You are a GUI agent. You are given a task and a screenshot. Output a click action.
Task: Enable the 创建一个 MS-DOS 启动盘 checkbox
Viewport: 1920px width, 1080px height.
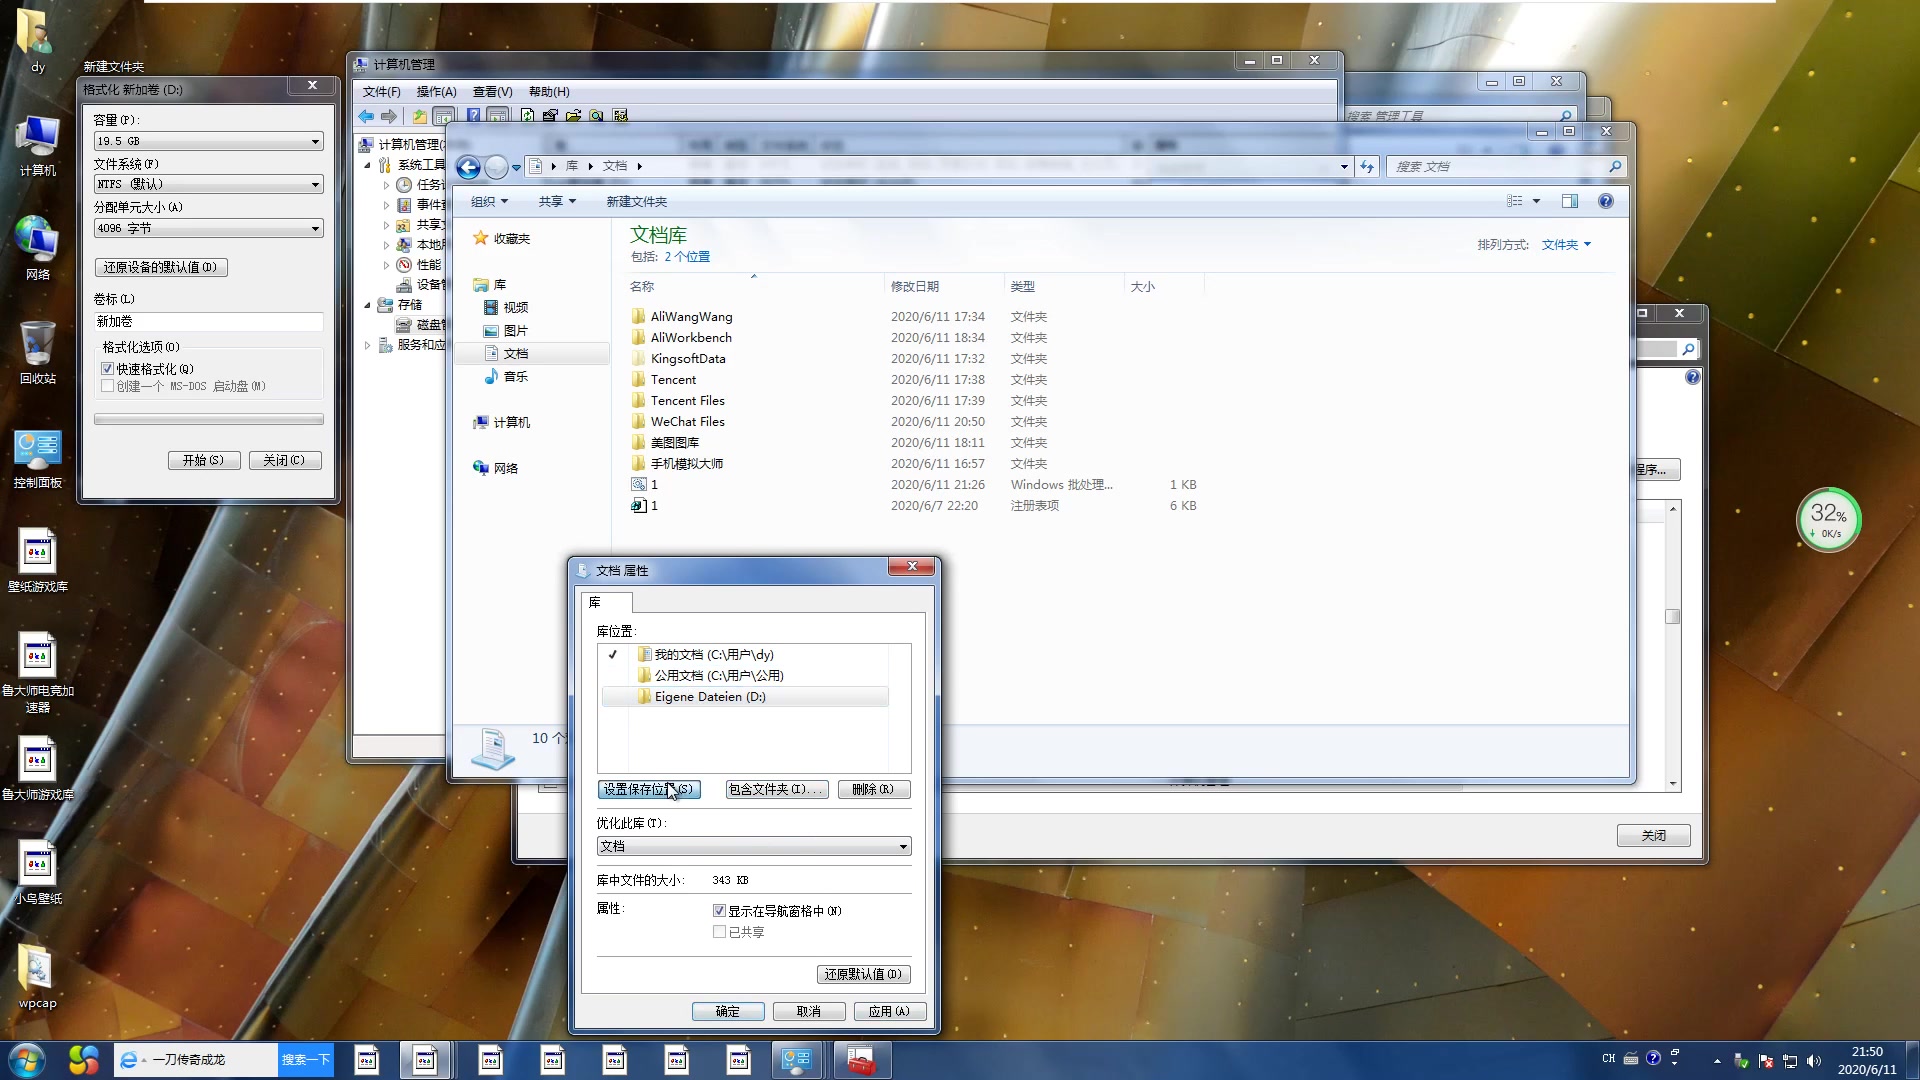108,386
